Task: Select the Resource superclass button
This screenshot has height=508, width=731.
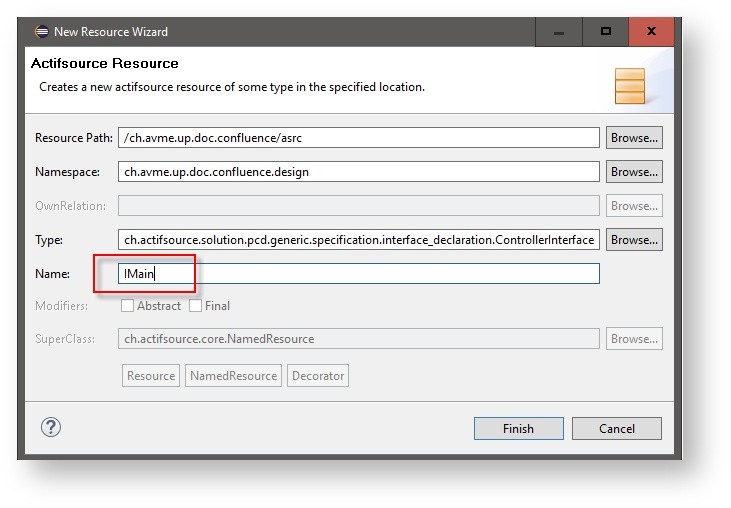Action: [x=151, y=376]
